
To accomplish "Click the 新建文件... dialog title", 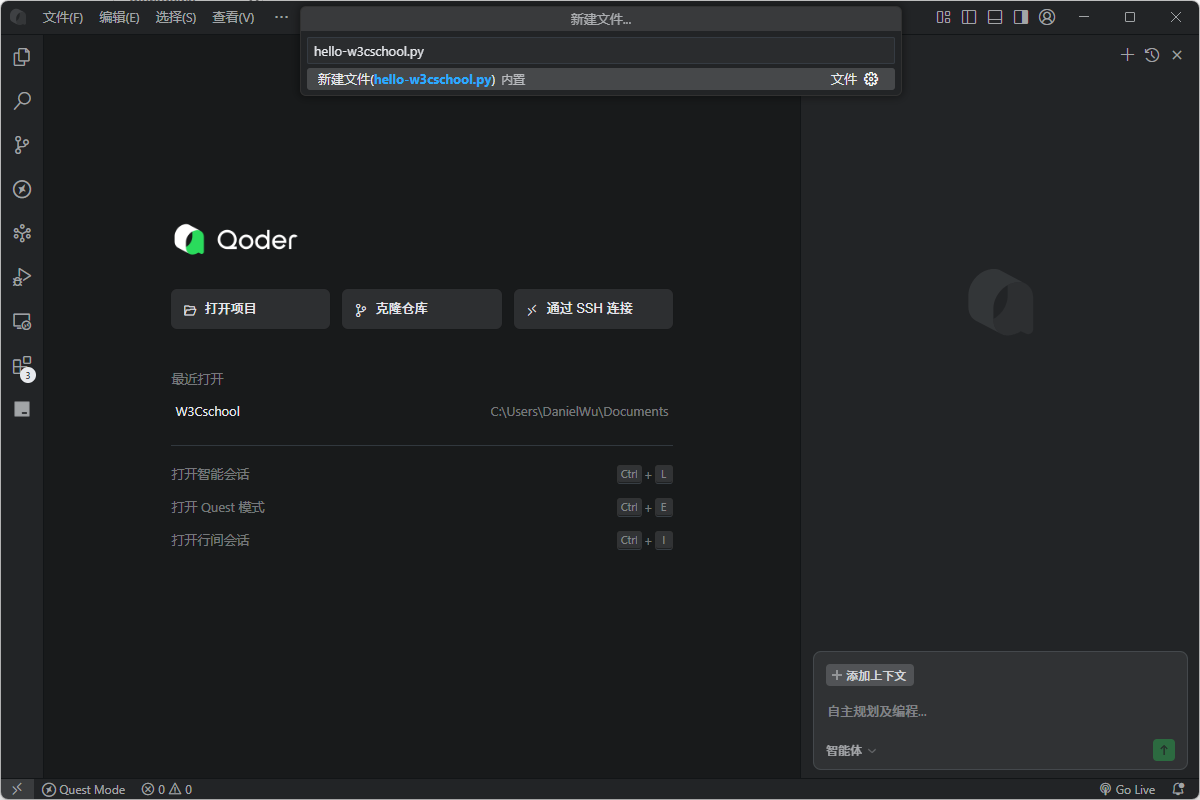I will pyautogui.click(x=601, y=19).
